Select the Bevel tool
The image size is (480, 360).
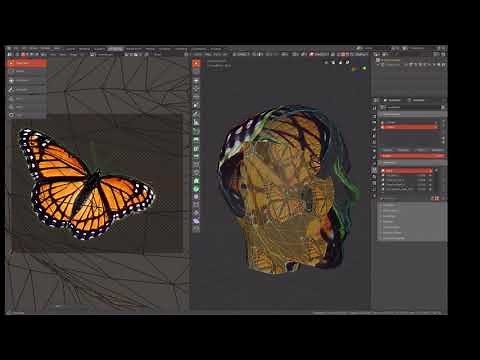(196, 156)
